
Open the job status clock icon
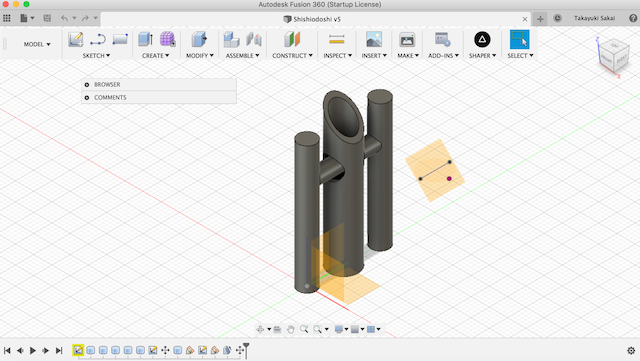557,18
